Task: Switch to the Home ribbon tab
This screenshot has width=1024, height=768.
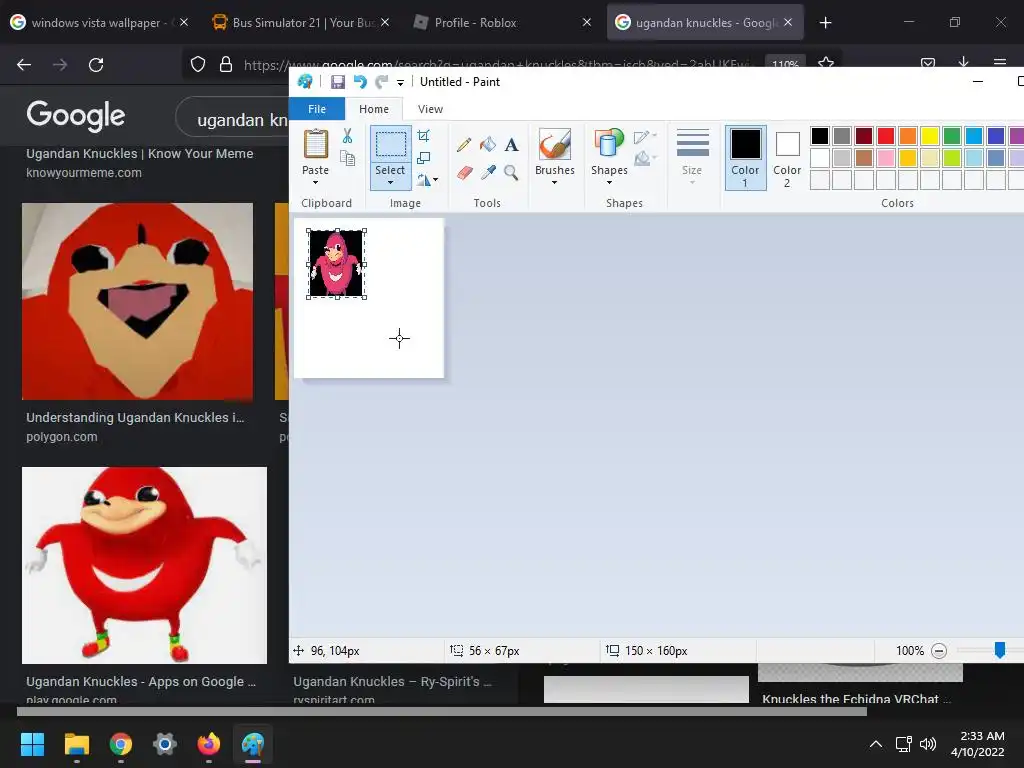Action: point(374,109)
